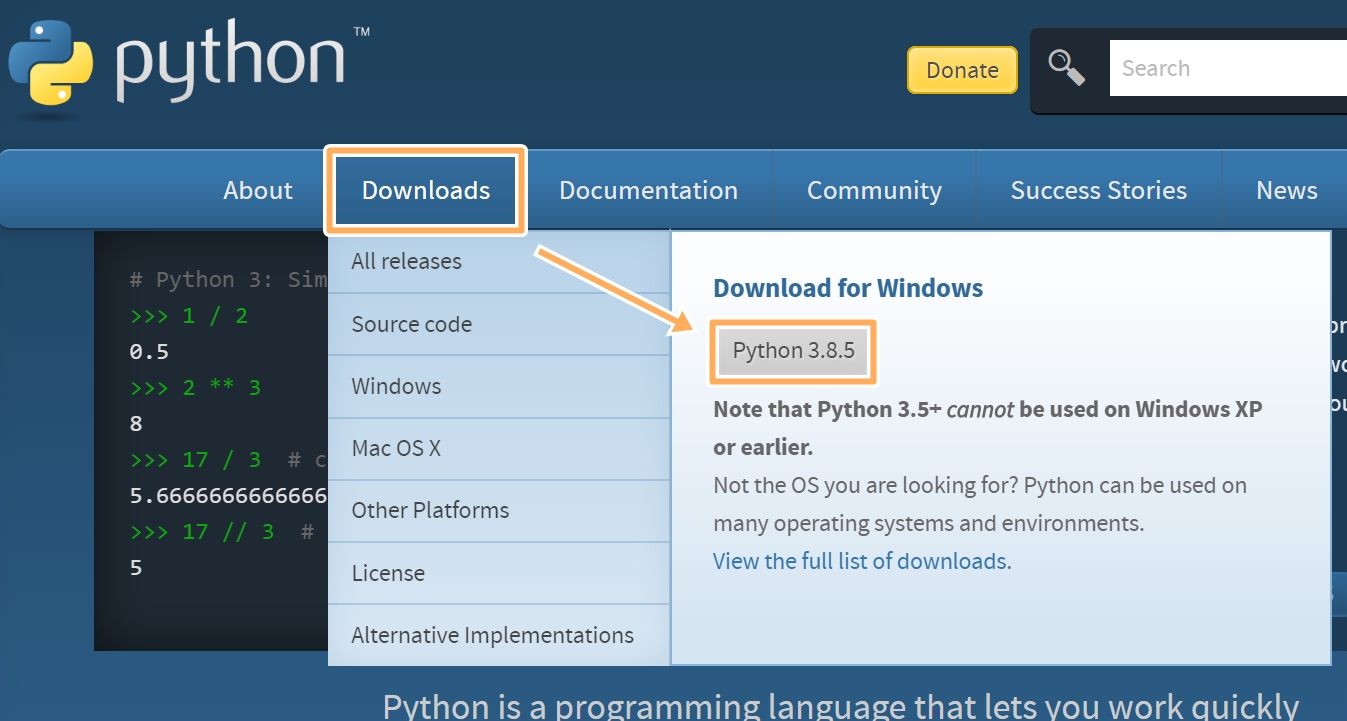Select All releases in Downloads dropdown
Image resolution: width=1347 pixels, height=721 pixels.
[498, 262]
